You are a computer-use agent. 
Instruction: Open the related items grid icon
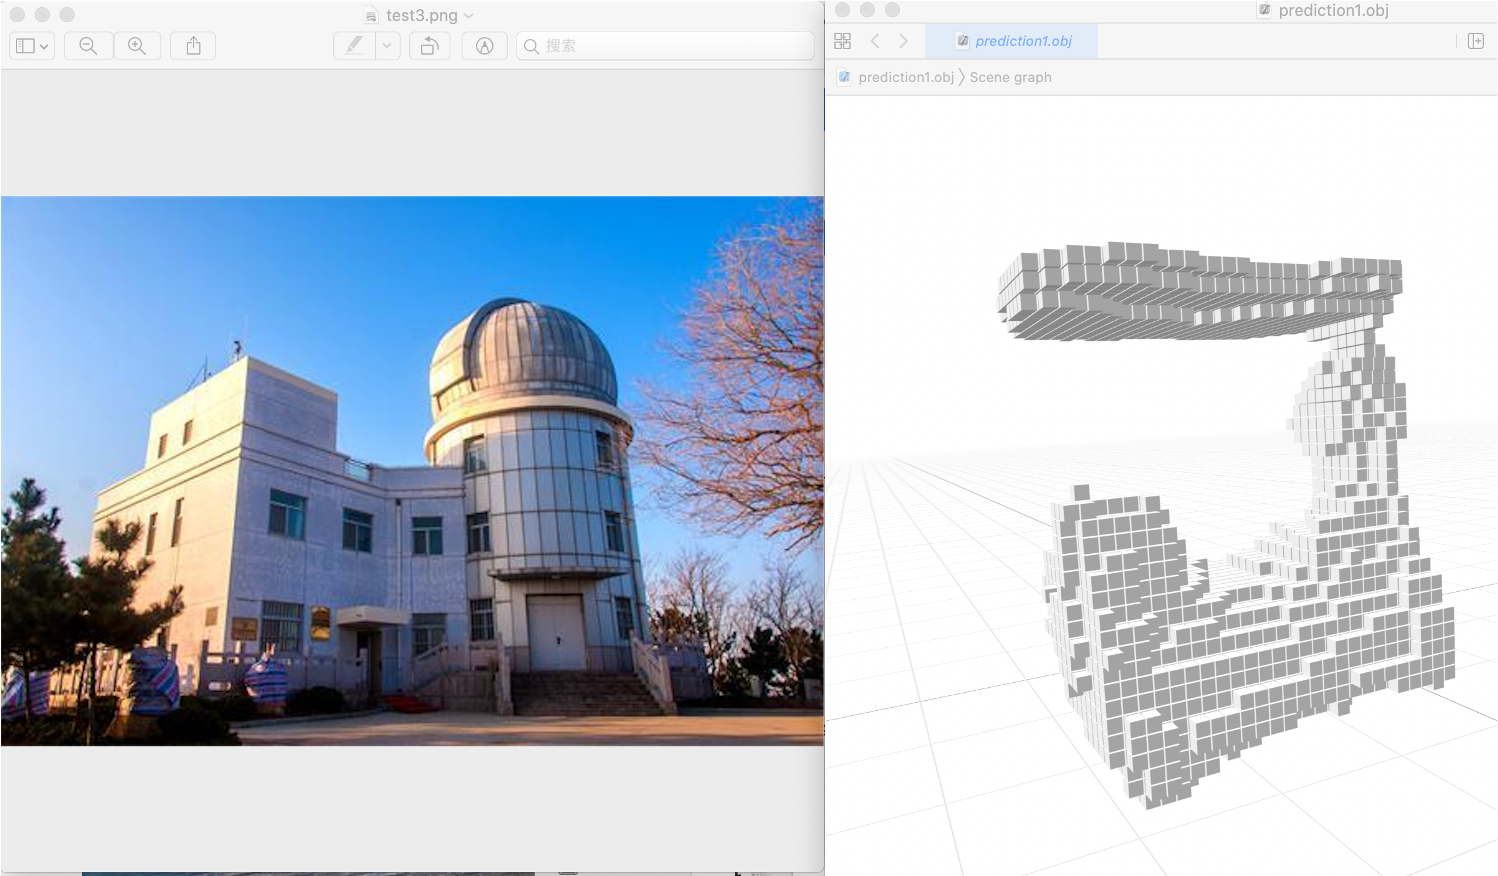coord(842,41)
